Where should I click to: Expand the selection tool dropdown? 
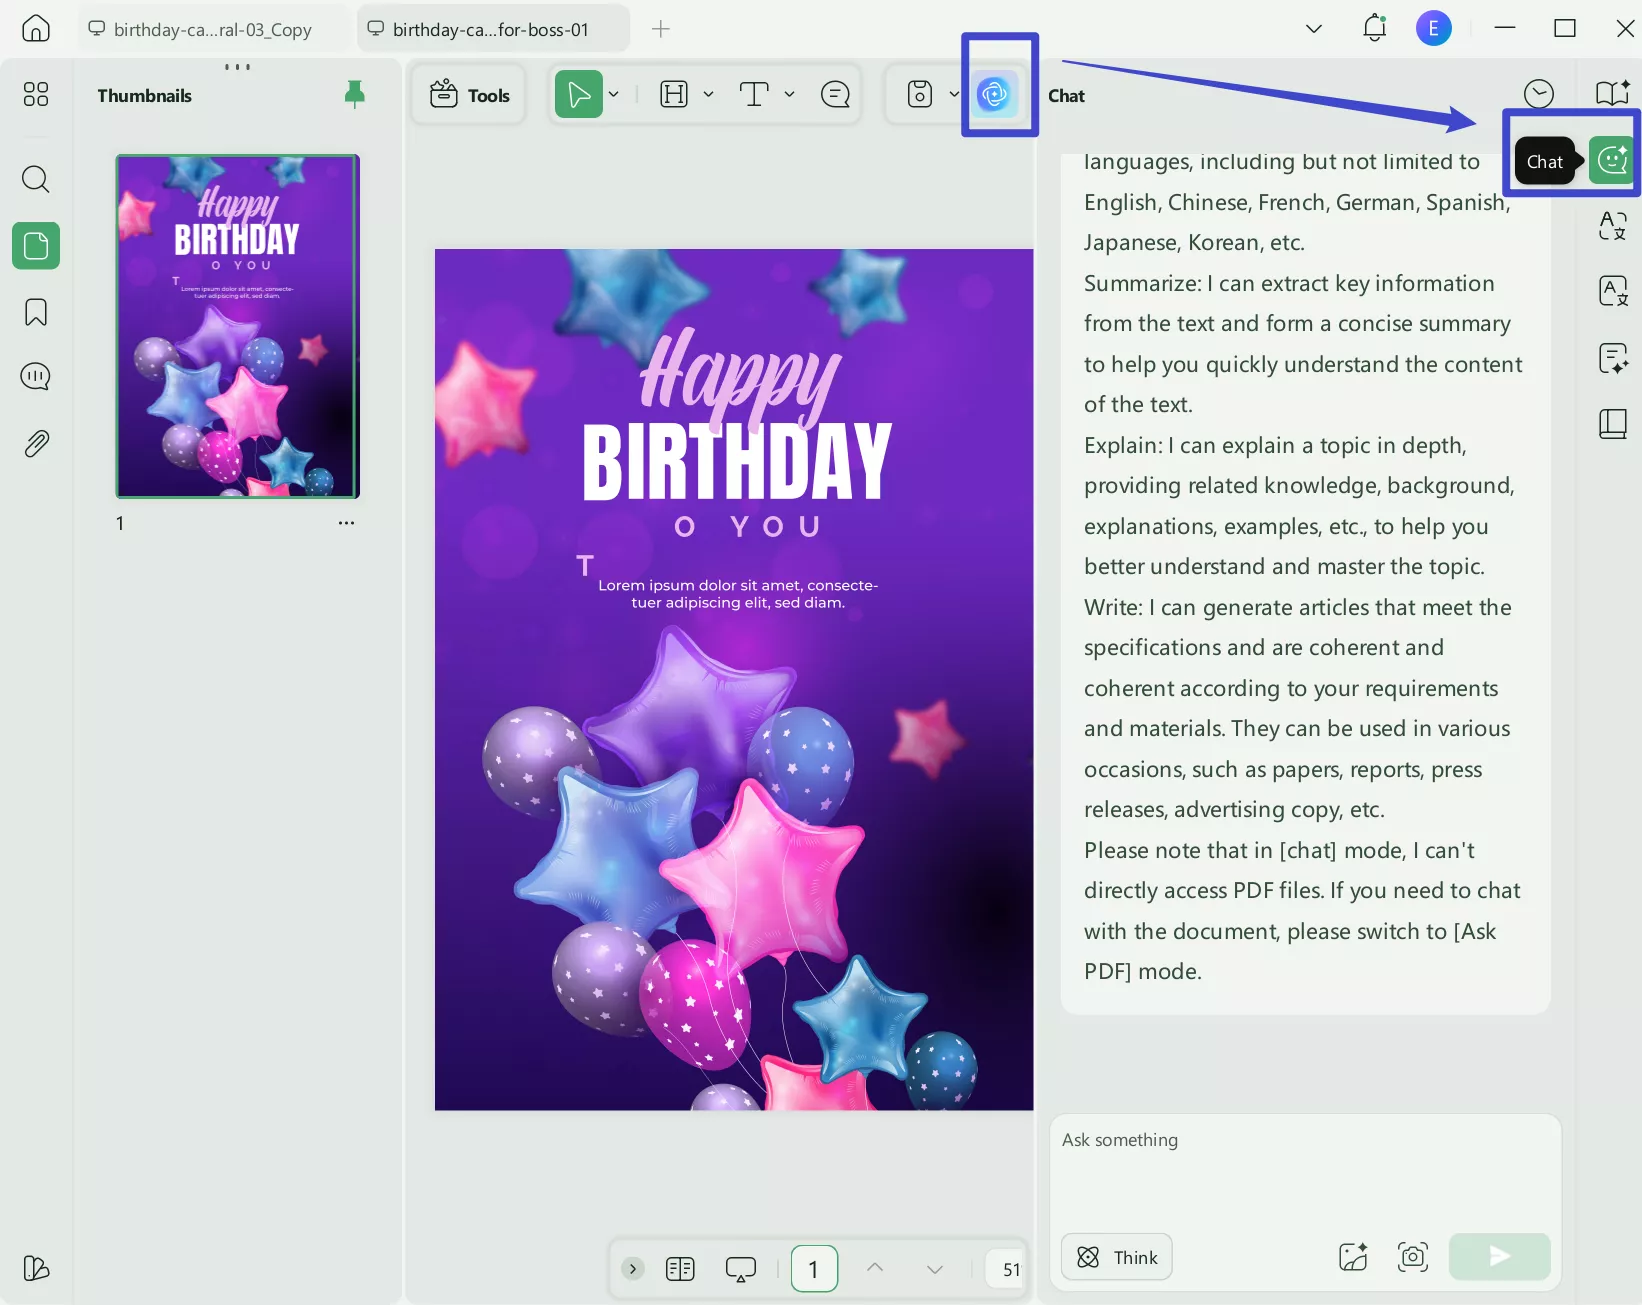pos(614,94)
